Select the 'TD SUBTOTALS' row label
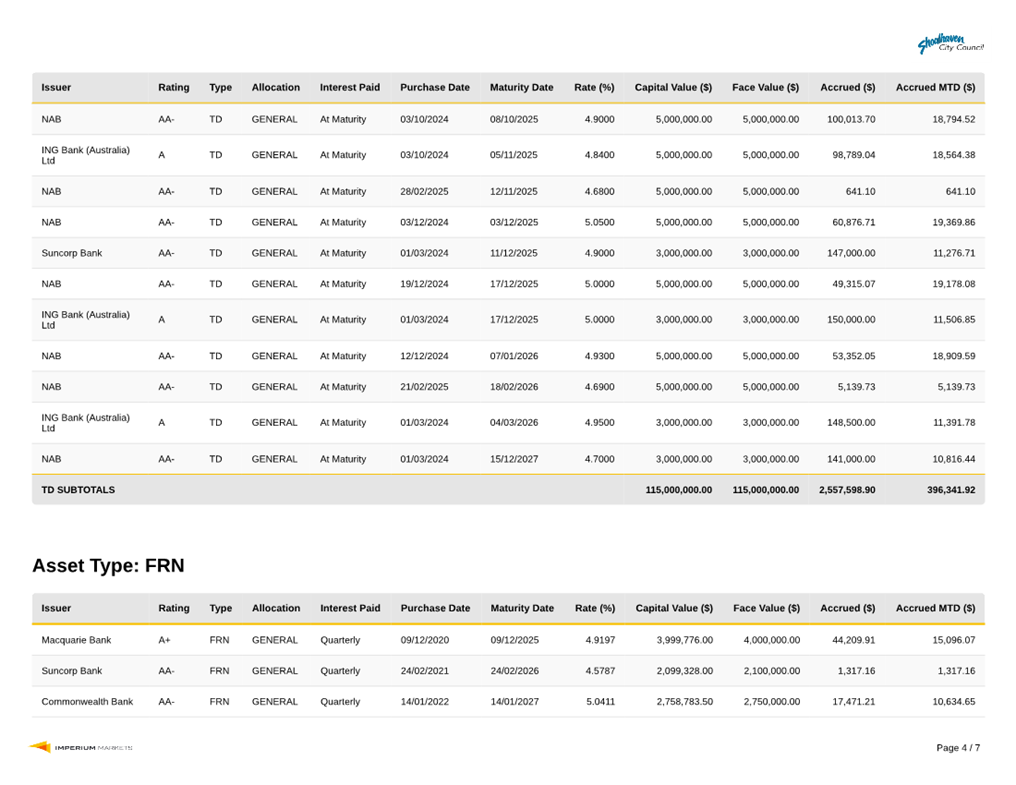The height and width of the screenshot is (785, 1016). pos(78,490)
